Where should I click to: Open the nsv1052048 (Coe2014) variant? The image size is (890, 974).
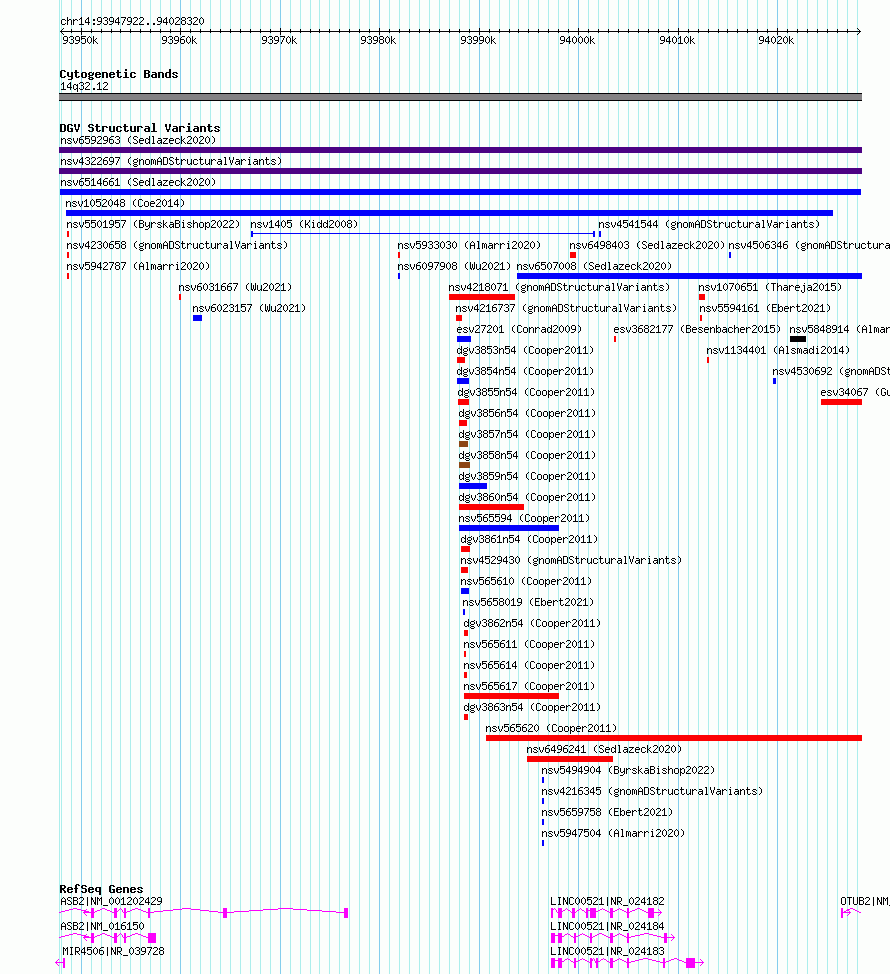coord(125,204)
